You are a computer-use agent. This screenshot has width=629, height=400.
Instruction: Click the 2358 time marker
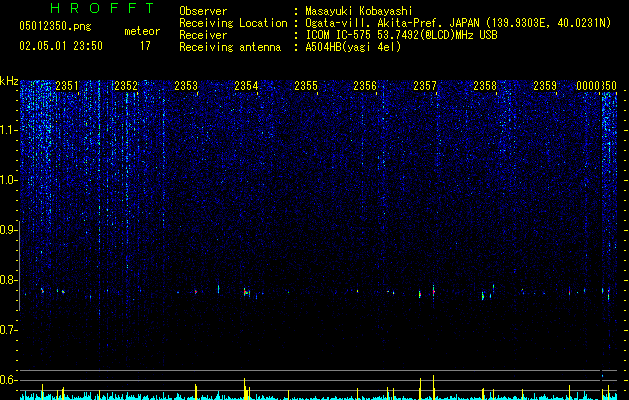click(x=485, y=86)
